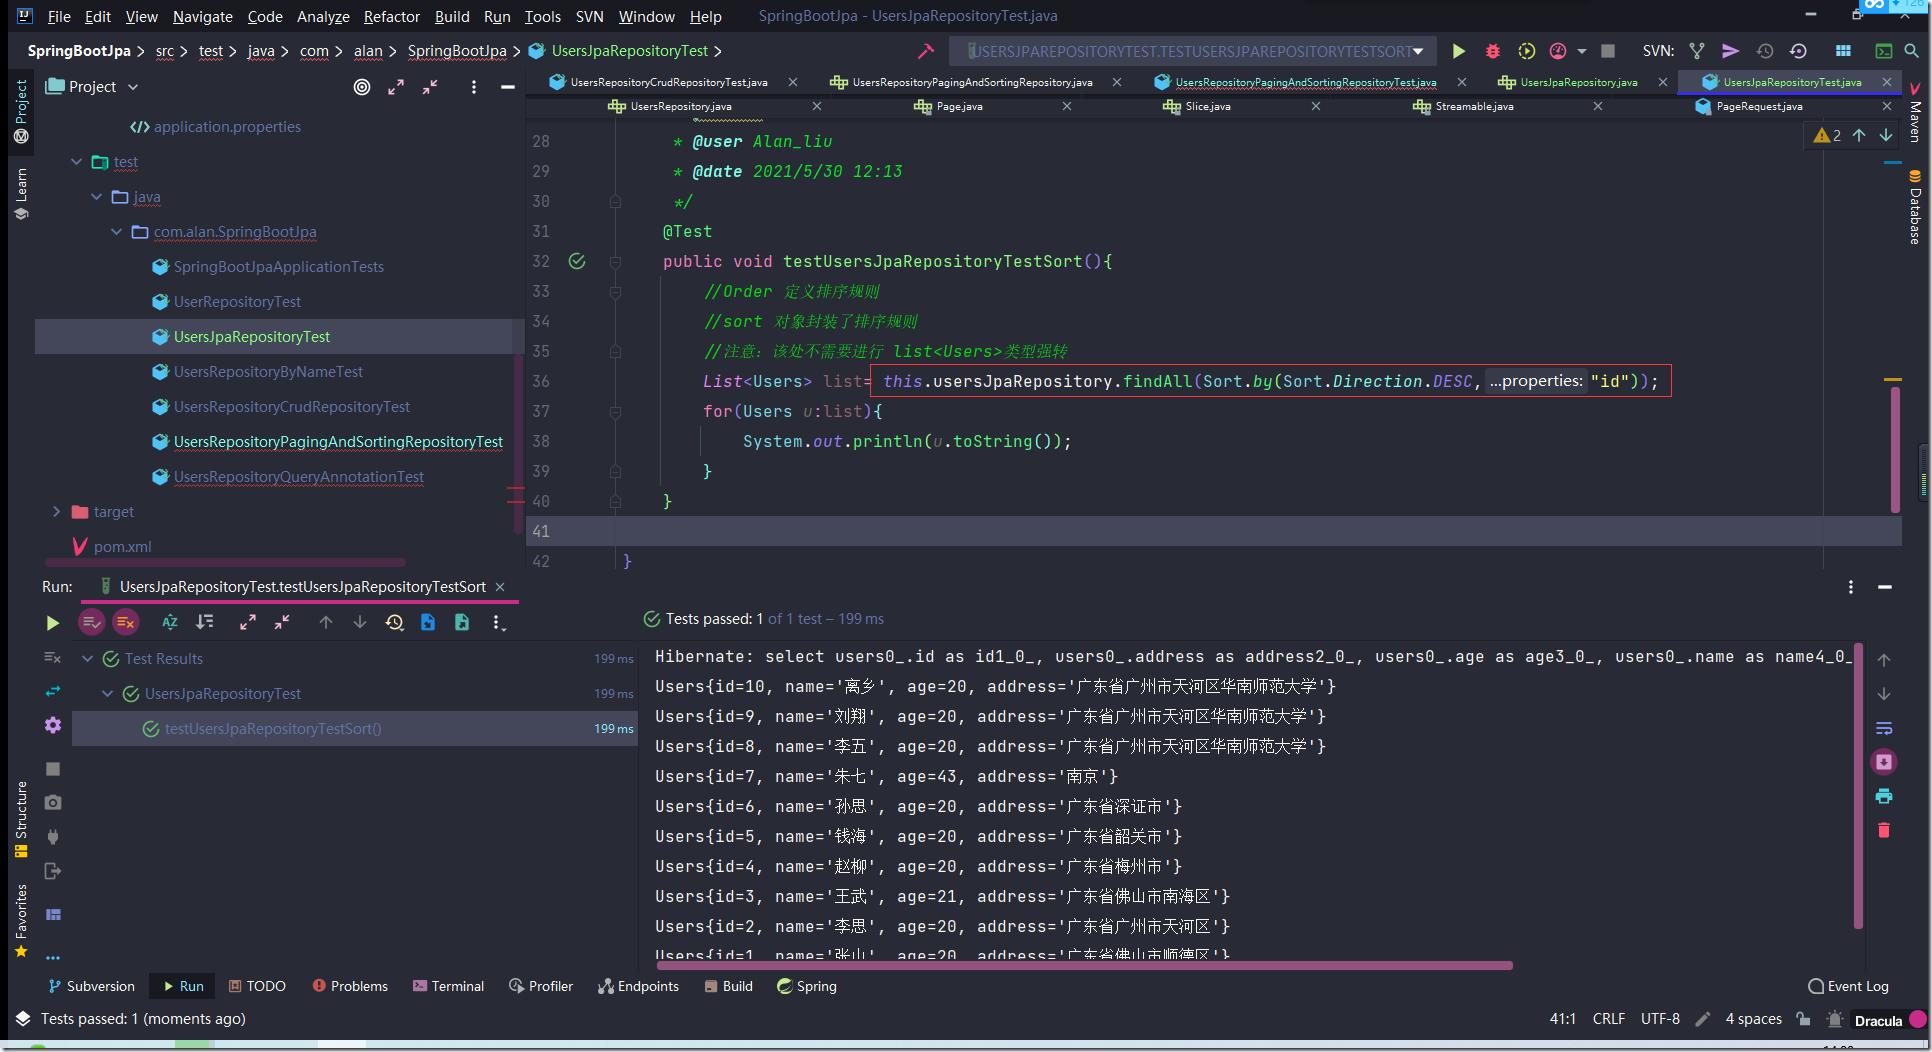Screen dimensions: 1932x1052
Task: Sort test results alphabetically
Action: (x=170, y=622)
